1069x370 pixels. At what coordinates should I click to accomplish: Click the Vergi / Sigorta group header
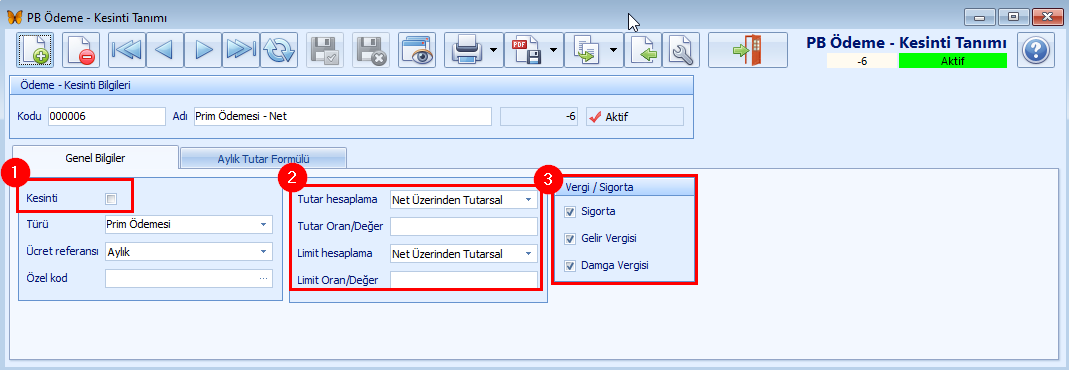click(x=624, y=187)
